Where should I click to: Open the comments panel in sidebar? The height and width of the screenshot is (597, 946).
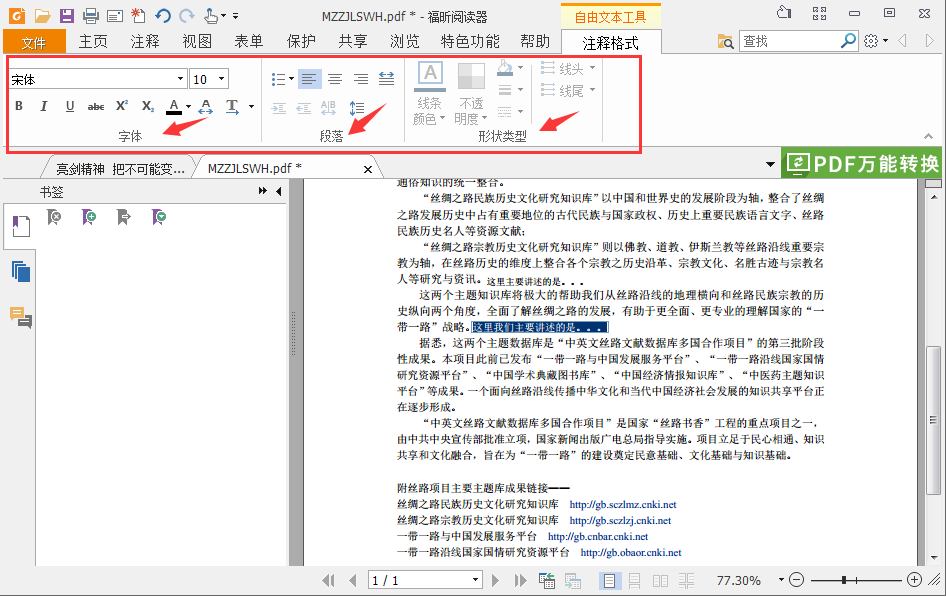click(20, 316)
